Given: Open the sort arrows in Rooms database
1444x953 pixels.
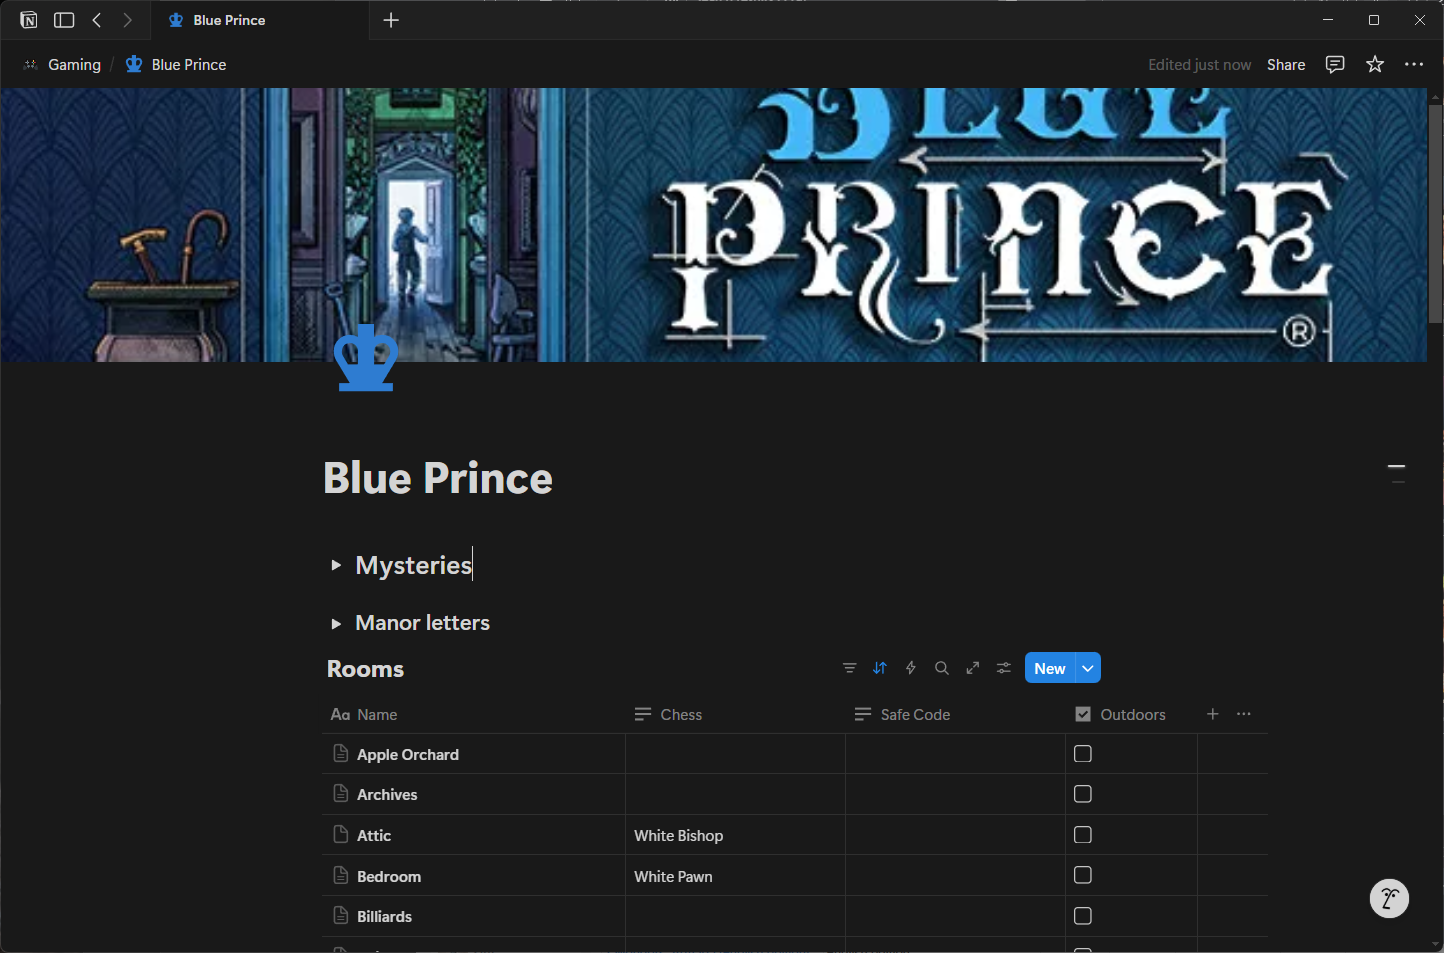Looking at the screenshot, I should [x=880, y=668].
